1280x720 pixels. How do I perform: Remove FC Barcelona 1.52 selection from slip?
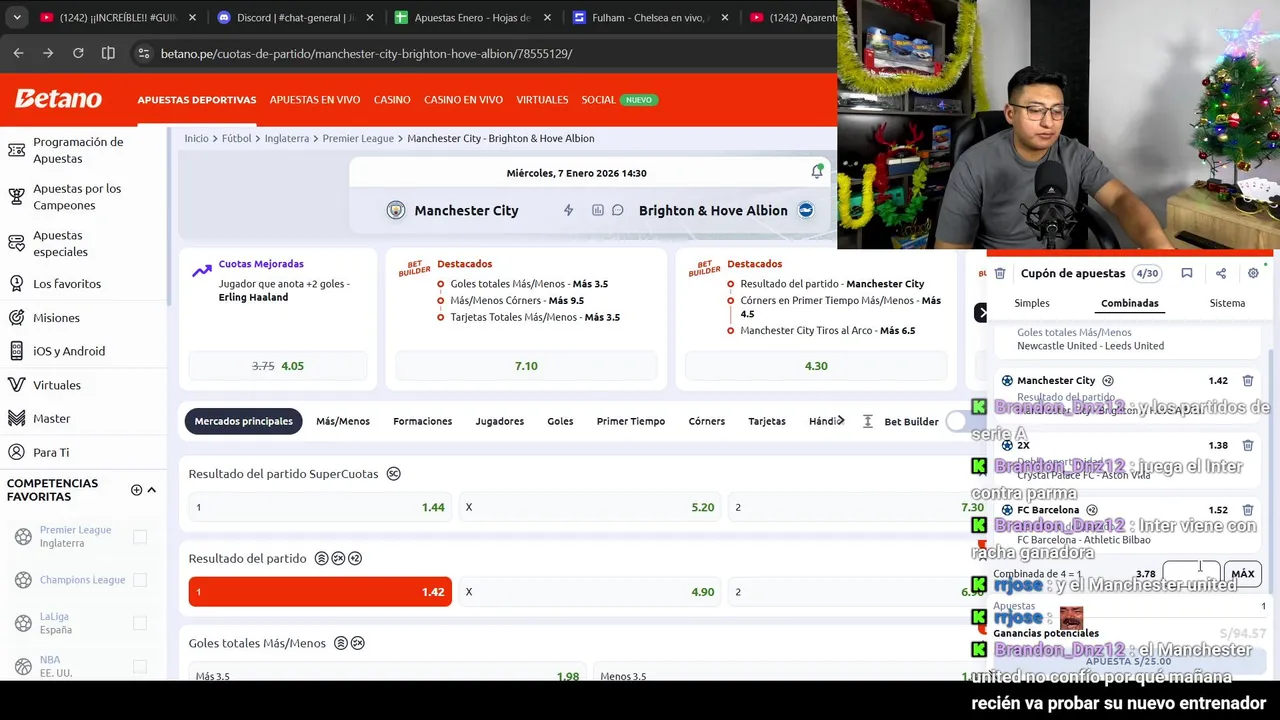(1248, 510)
